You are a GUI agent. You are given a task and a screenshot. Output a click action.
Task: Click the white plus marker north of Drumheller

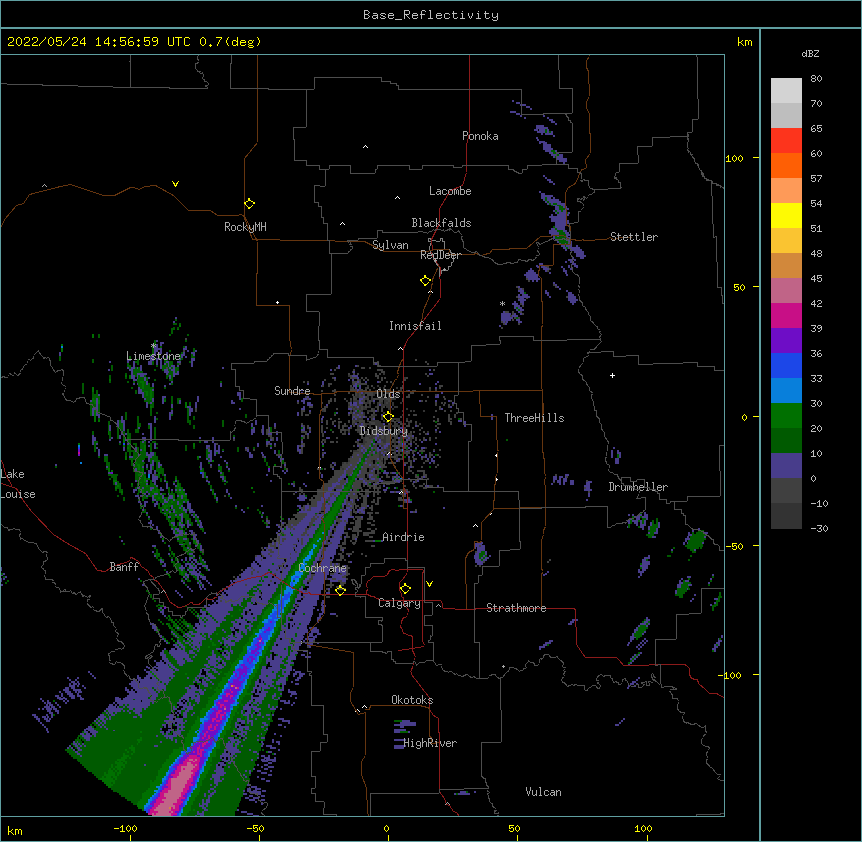(612, 375)
